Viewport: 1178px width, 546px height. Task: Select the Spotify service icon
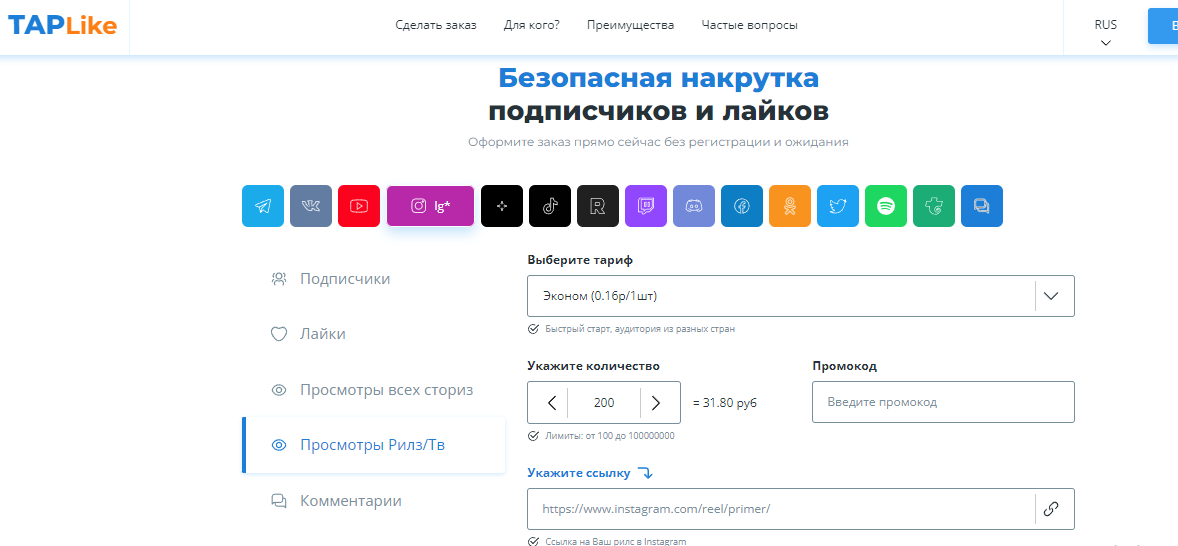point(887,206)
